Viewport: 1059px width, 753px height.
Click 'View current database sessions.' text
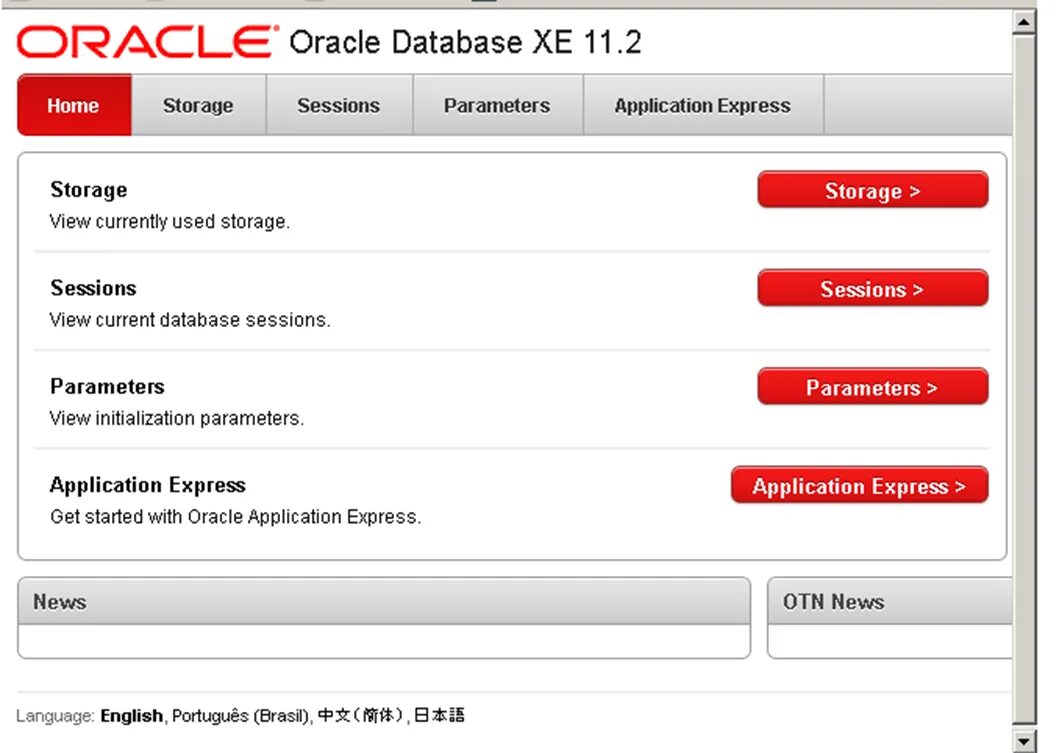point(190,319)
